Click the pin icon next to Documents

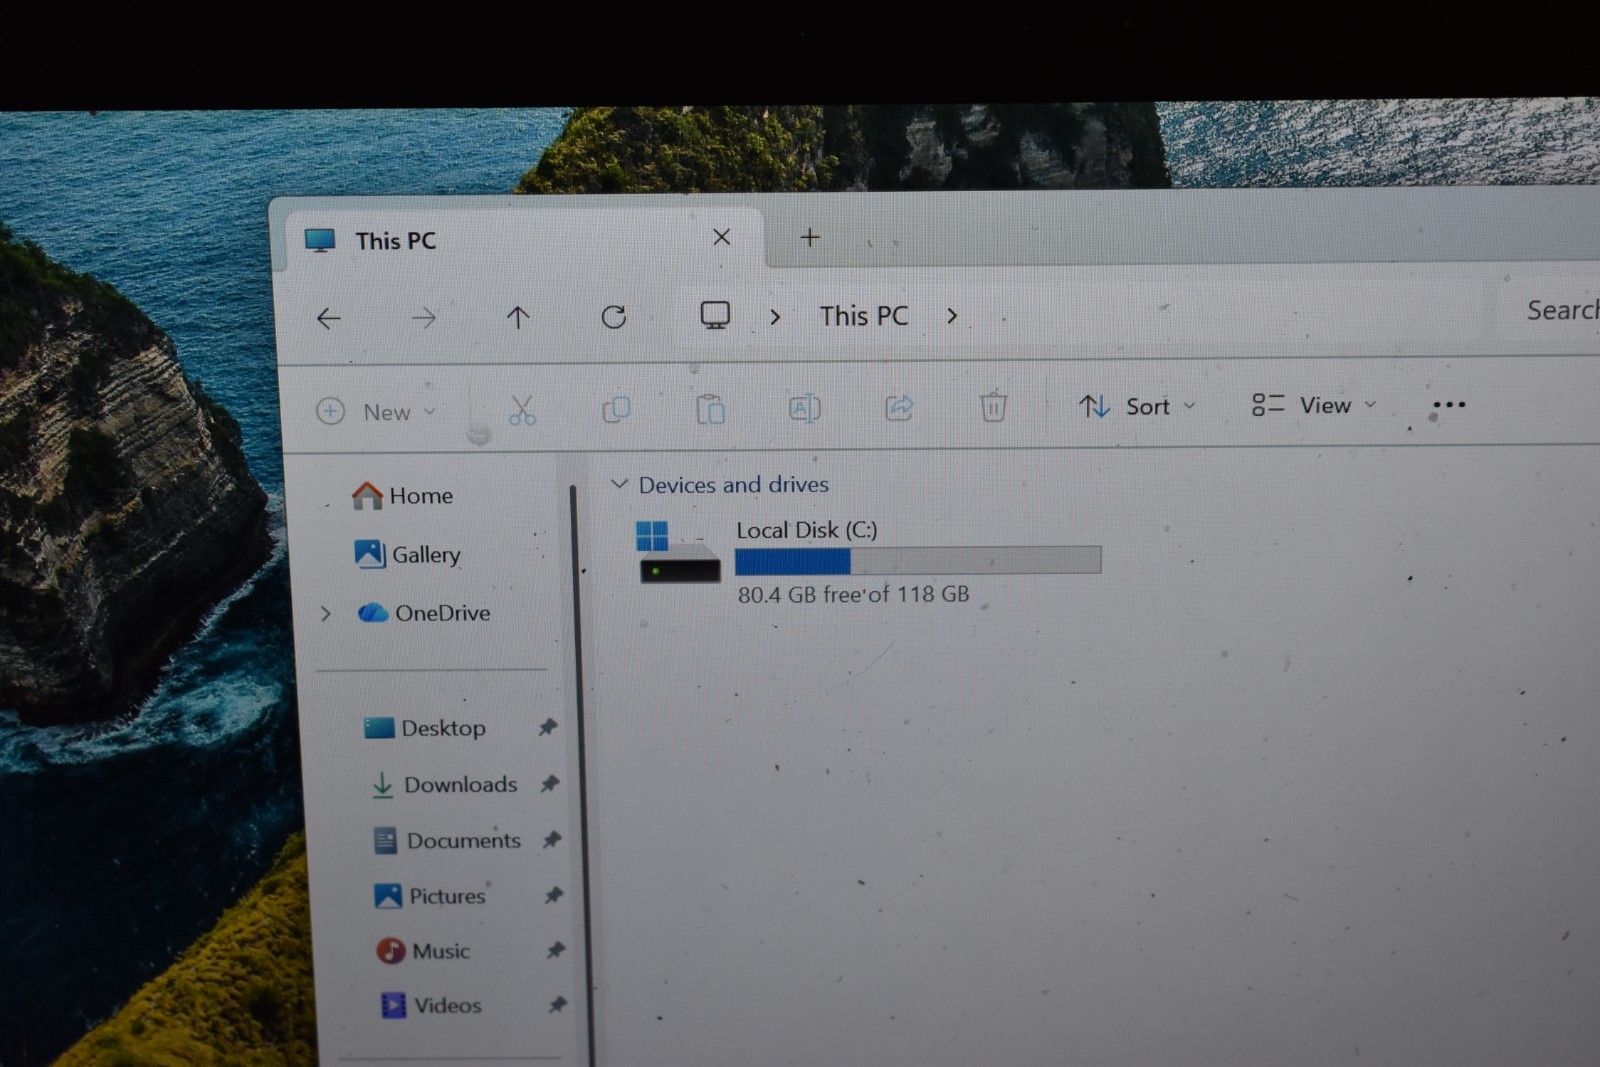552,839
